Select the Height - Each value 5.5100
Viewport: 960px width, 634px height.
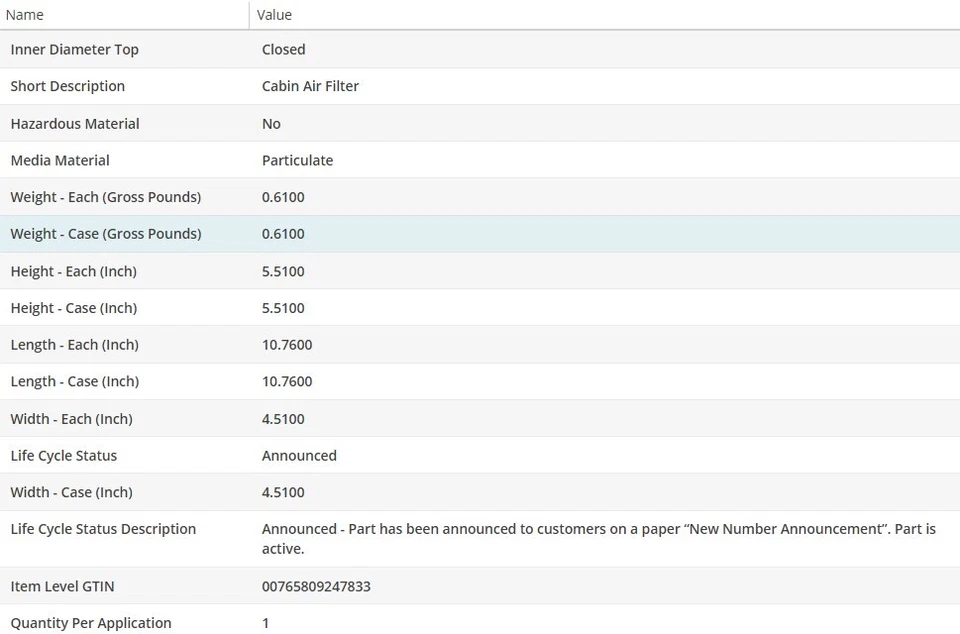coord(283,271)
